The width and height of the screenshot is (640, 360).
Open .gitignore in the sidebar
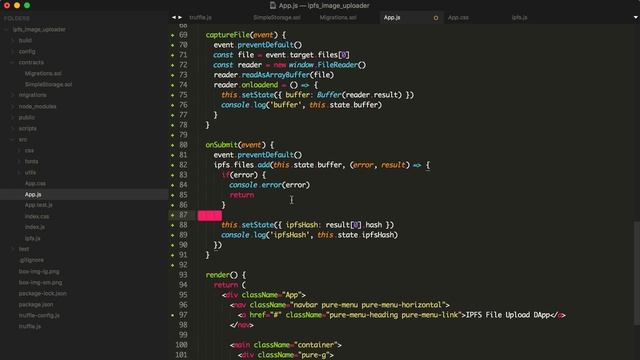click(31, 260)
